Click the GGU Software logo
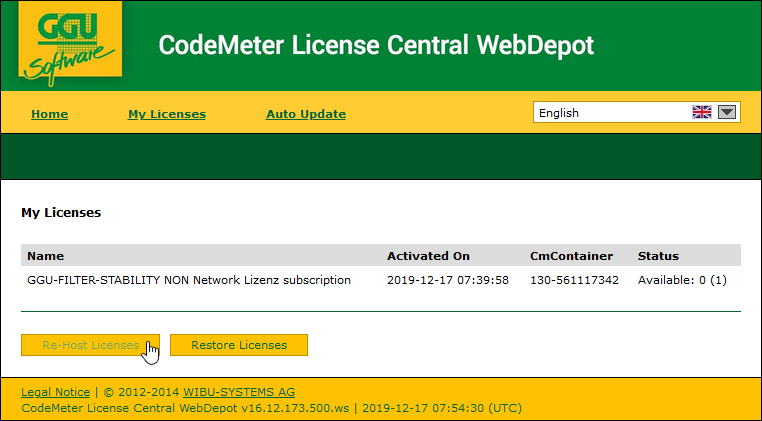Viewport: 762px width, 421px height. tap(70, 45)
